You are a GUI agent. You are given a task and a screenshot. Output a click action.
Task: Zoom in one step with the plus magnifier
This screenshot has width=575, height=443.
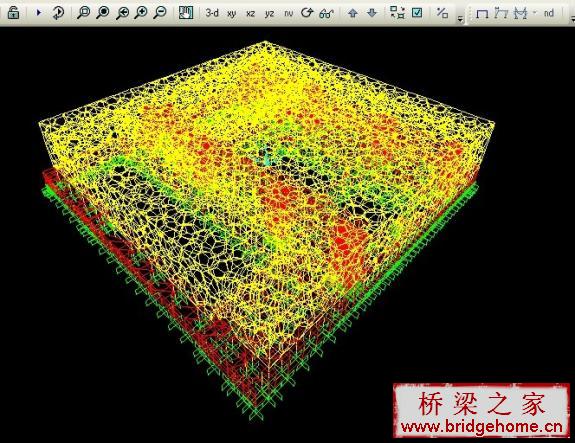pyautogui.click(x=141, y=13)
